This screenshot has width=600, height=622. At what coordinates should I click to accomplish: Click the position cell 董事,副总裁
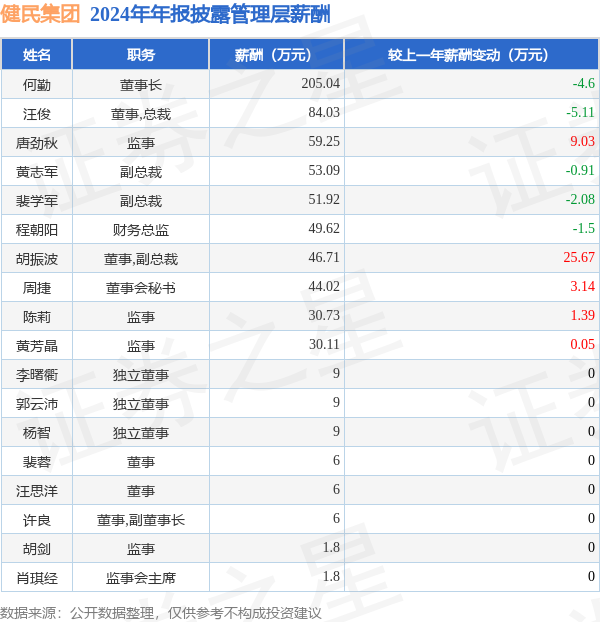coord(141,259)
